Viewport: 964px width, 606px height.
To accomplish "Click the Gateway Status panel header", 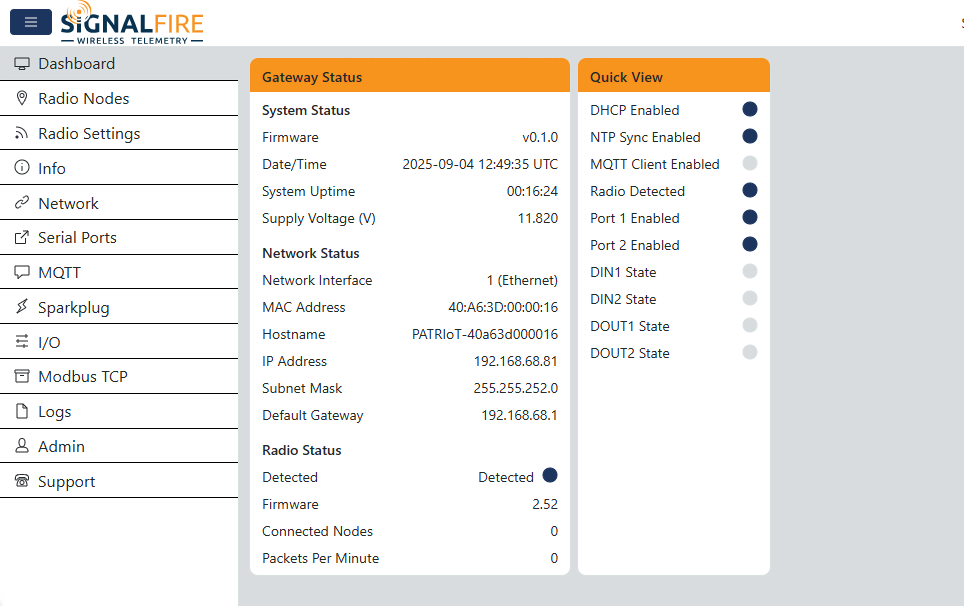I will [x=409, y=77].
